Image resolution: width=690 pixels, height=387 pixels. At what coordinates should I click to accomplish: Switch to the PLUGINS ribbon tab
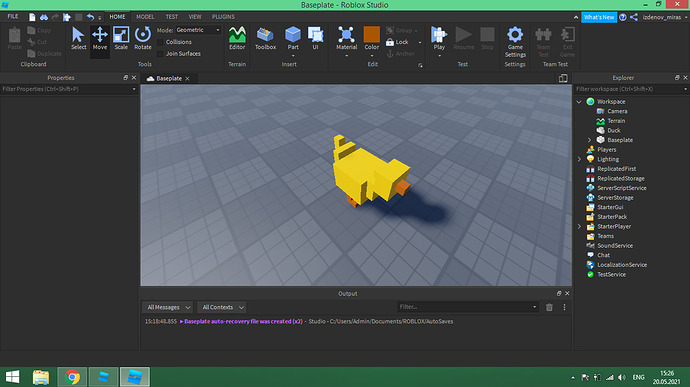(x=223, y=17)
